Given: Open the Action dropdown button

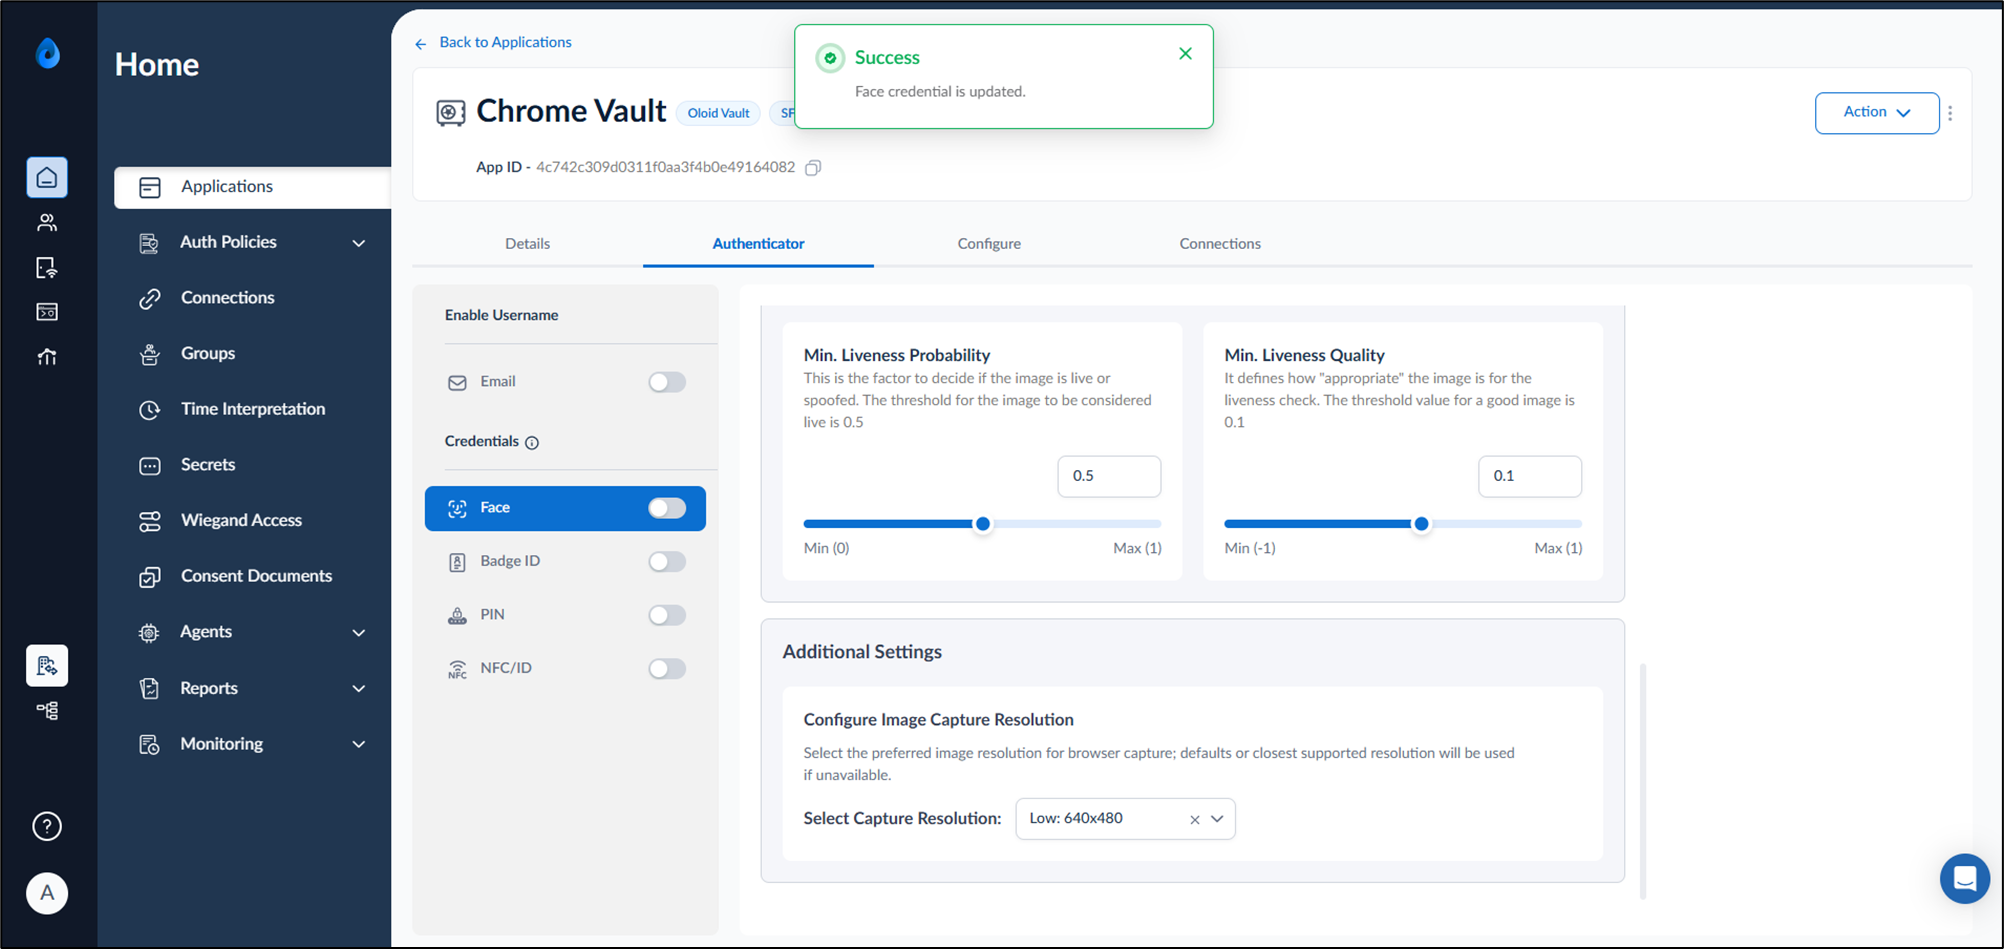Looking at the screenshot, I should (1877, 113).
